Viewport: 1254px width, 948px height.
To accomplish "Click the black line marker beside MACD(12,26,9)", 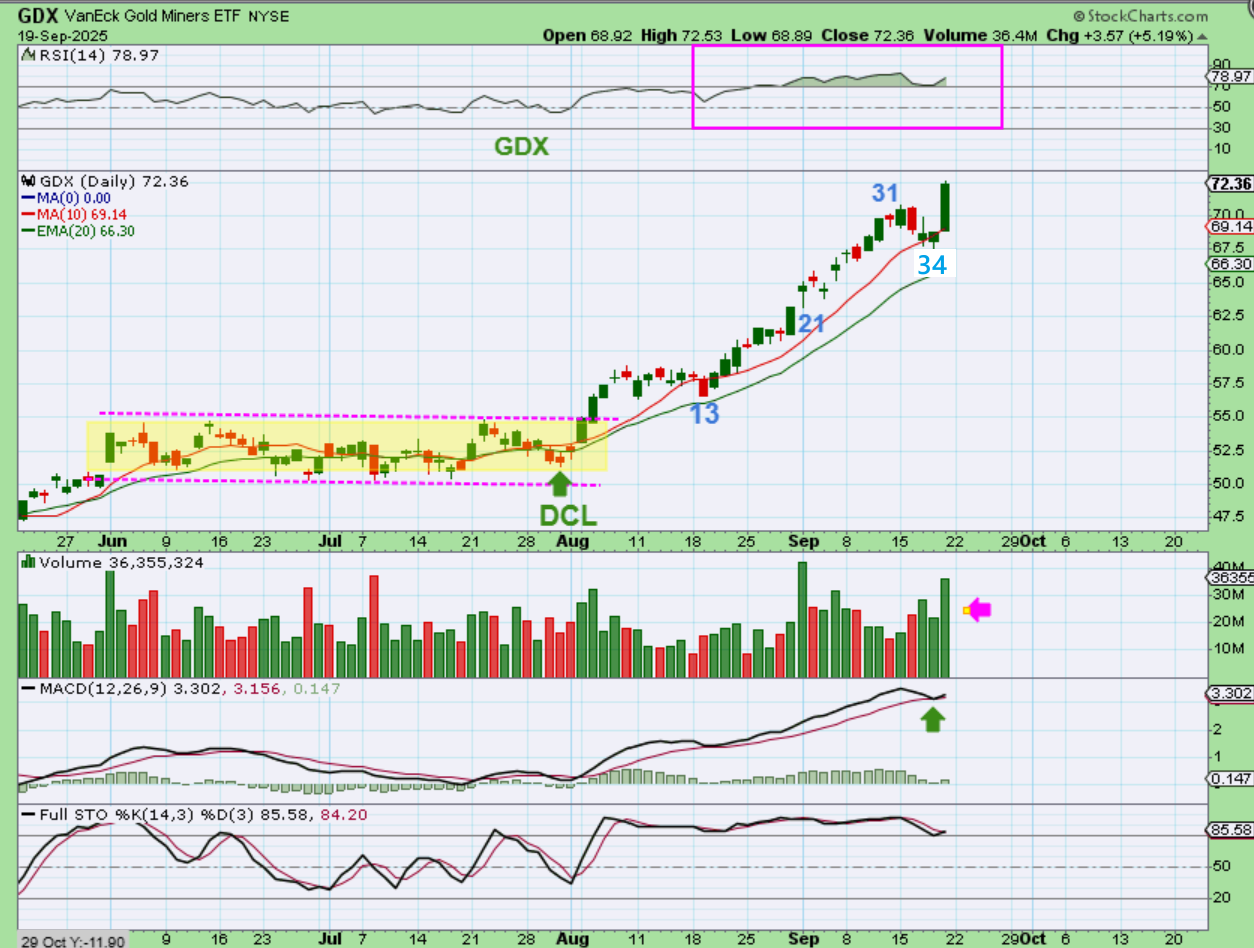I will click(x=28, y=689).
